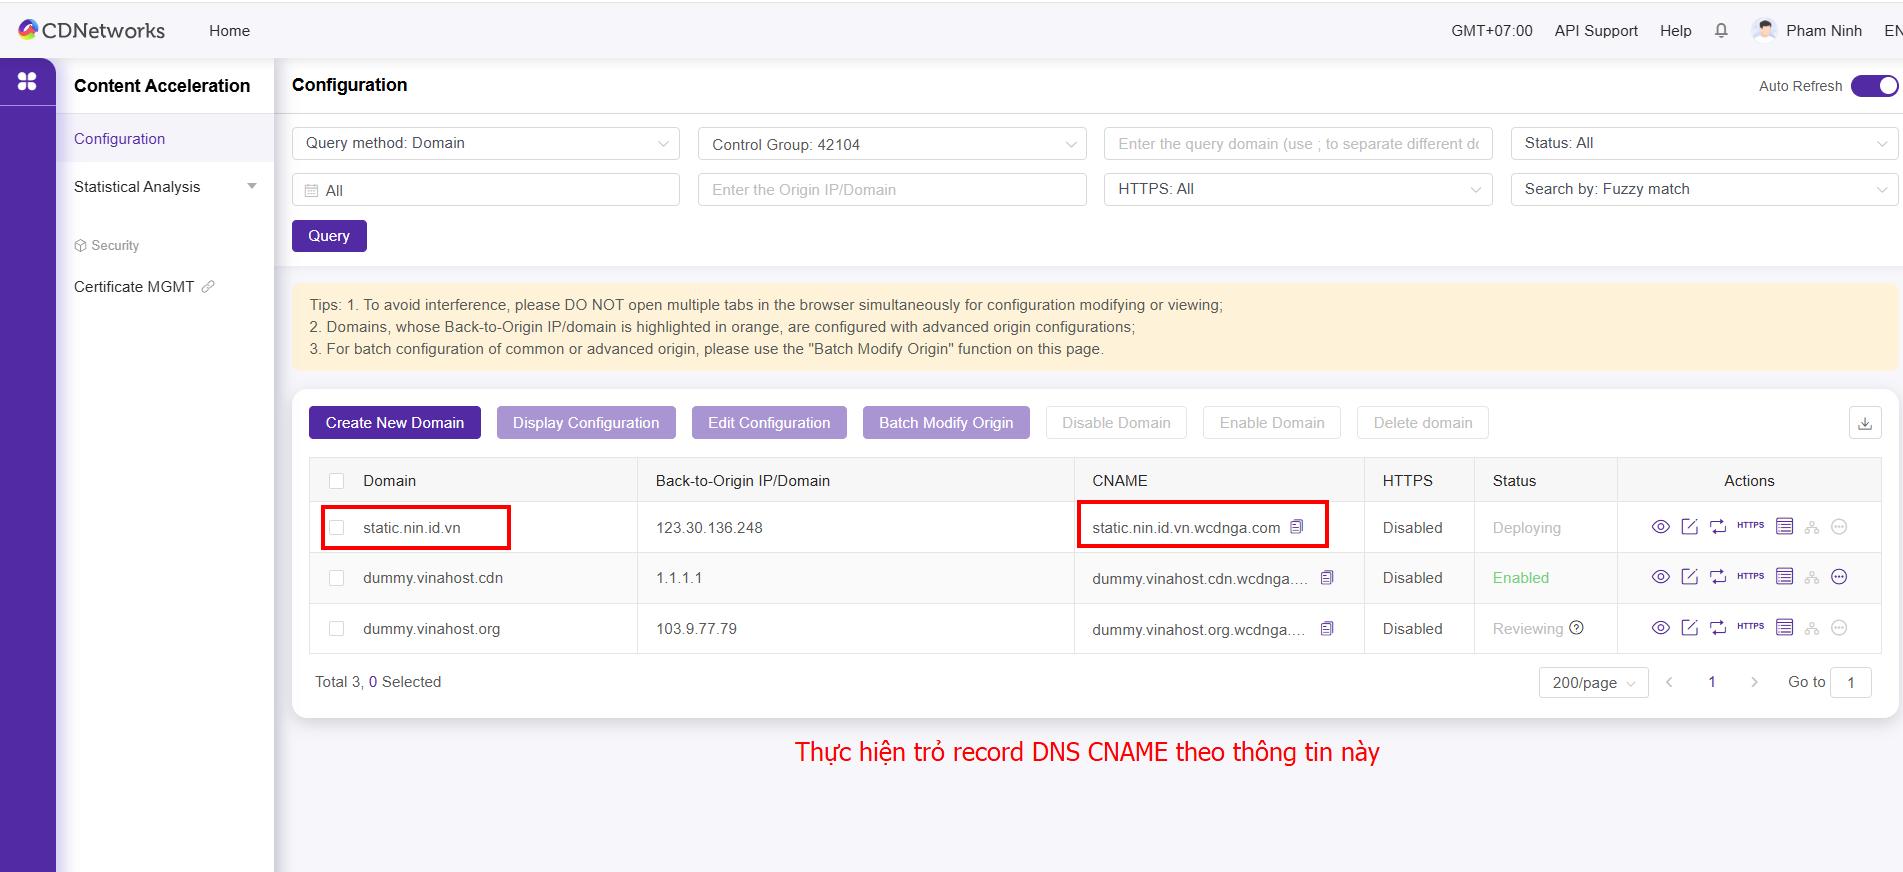Click the Batch Modify Origin button
The width and height of the screenshot is (1903, 872).
[946, 423]
